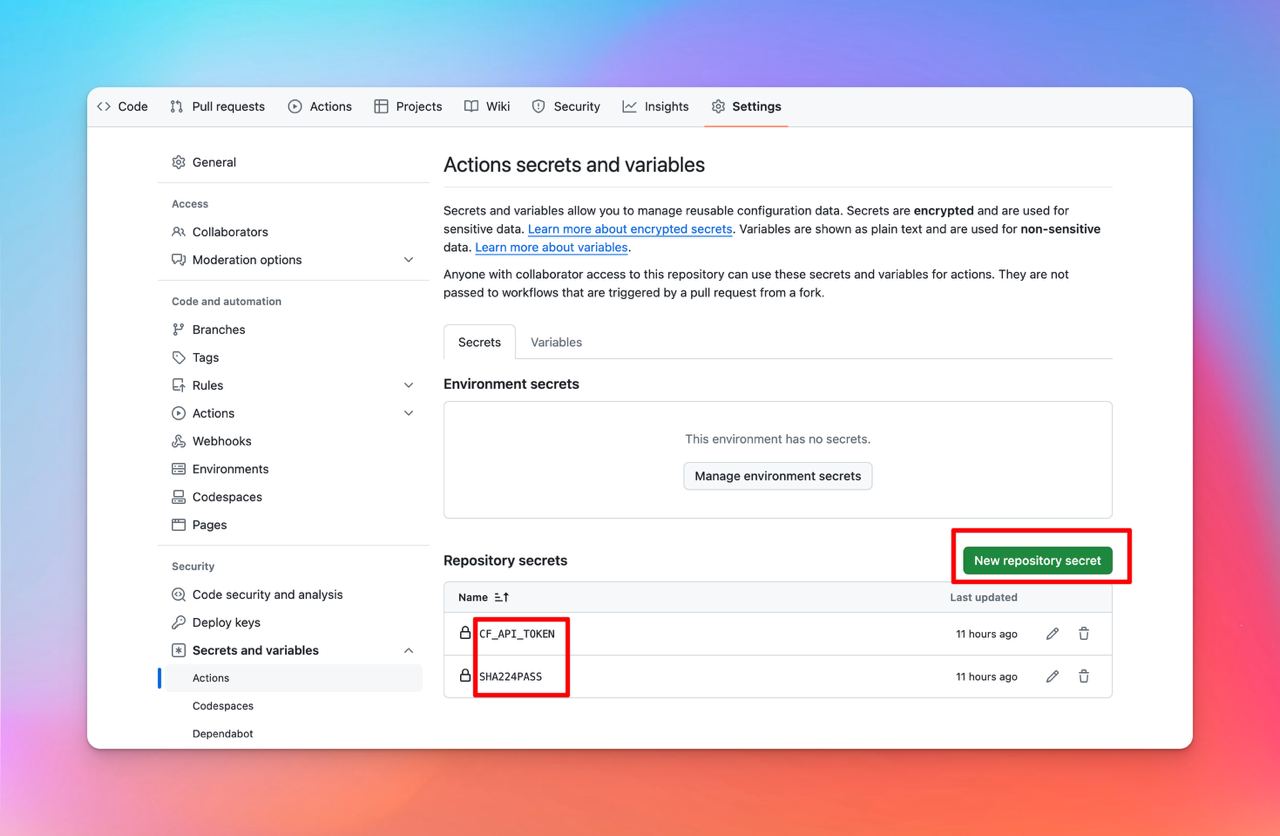Click the Collaborators people icon
The image size is (1280, 836).
click(x=179, y=232)
